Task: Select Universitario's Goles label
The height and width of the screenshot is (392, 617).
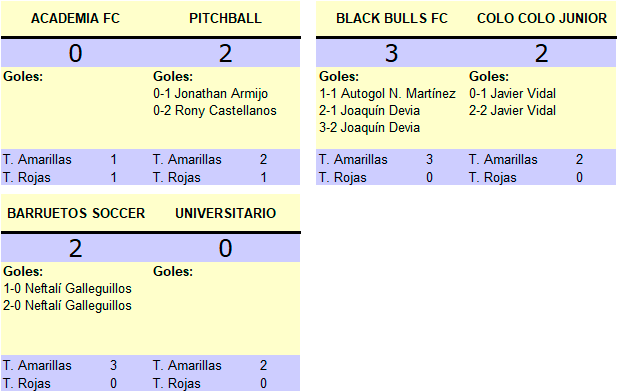Action: pyautogui.click(x=173, y=271)
